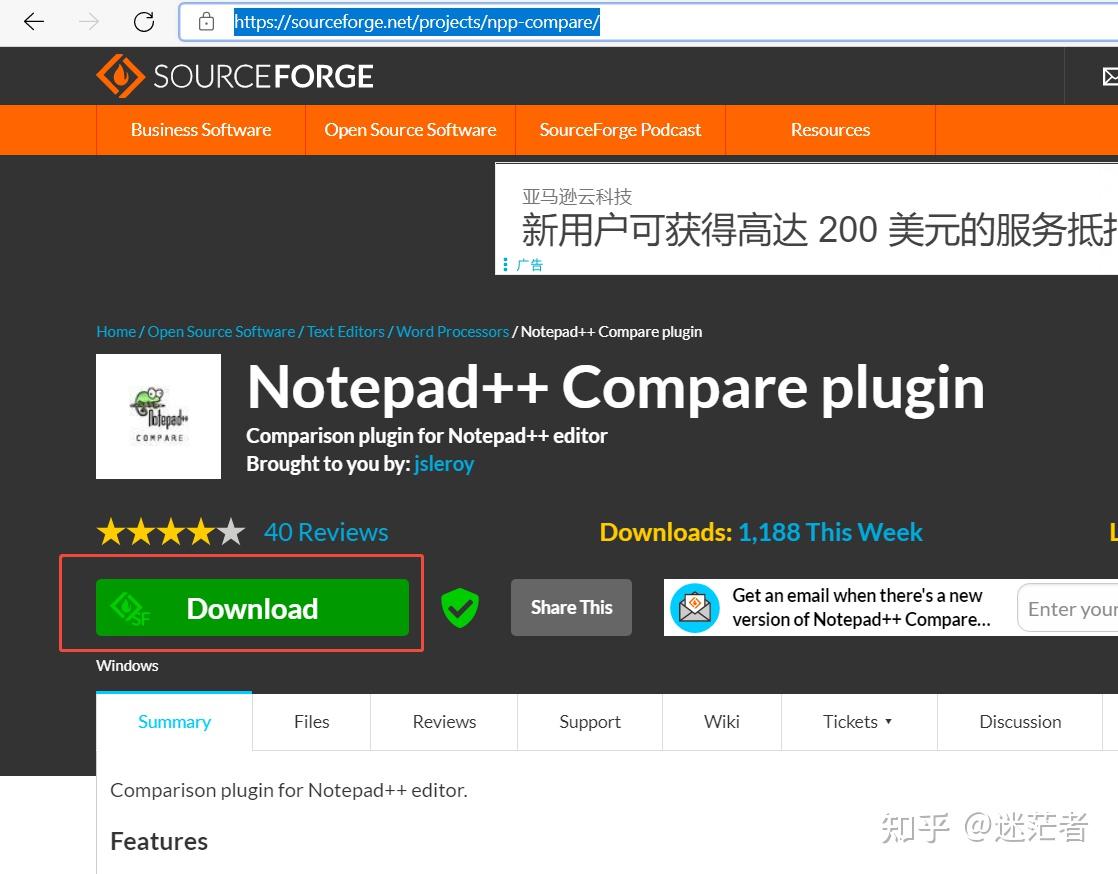The image size is (1118, 874).
Task: Switch to the Support tab
Action: 590,721
